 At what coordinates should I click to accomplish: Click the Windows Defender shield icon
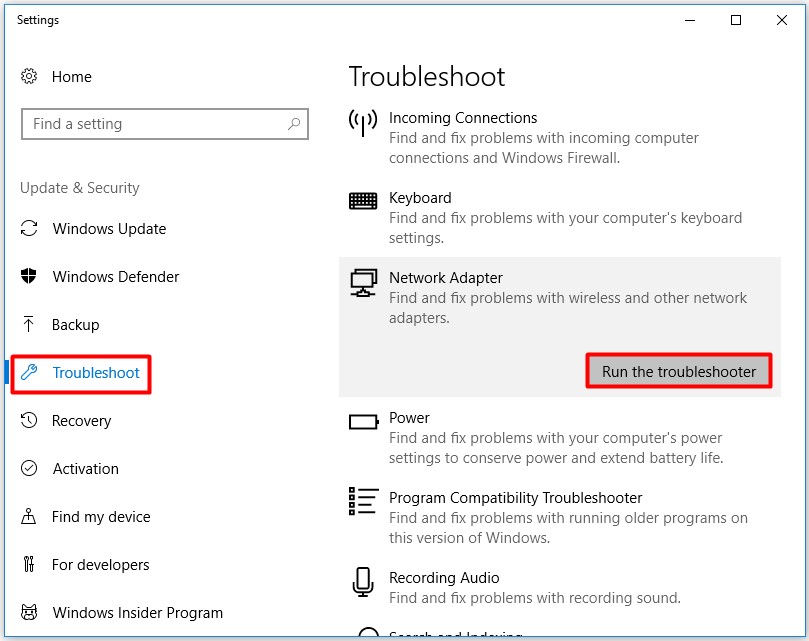tap(29, 277)
